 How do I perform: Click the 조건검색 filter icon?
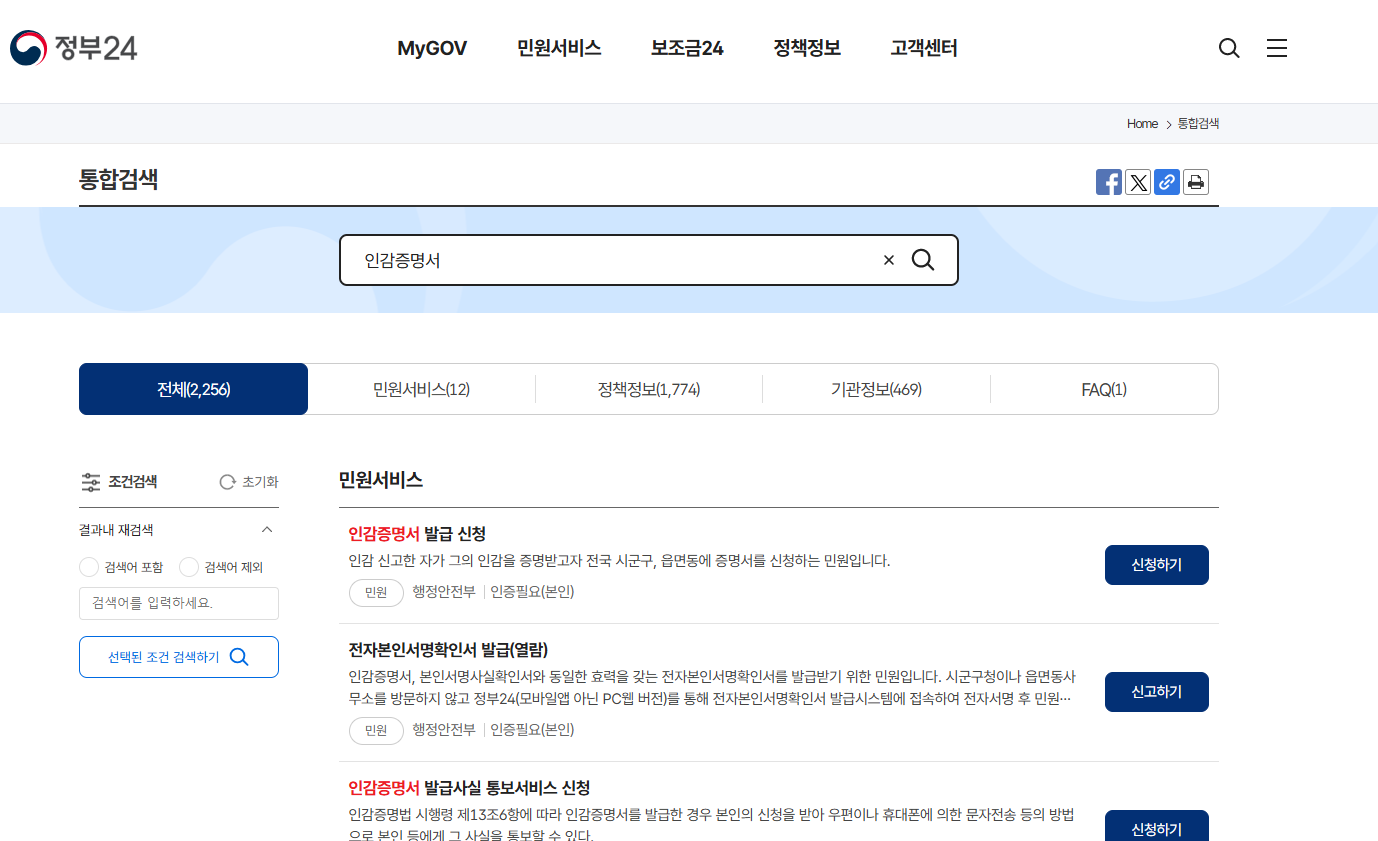click(x=90, y=482)
